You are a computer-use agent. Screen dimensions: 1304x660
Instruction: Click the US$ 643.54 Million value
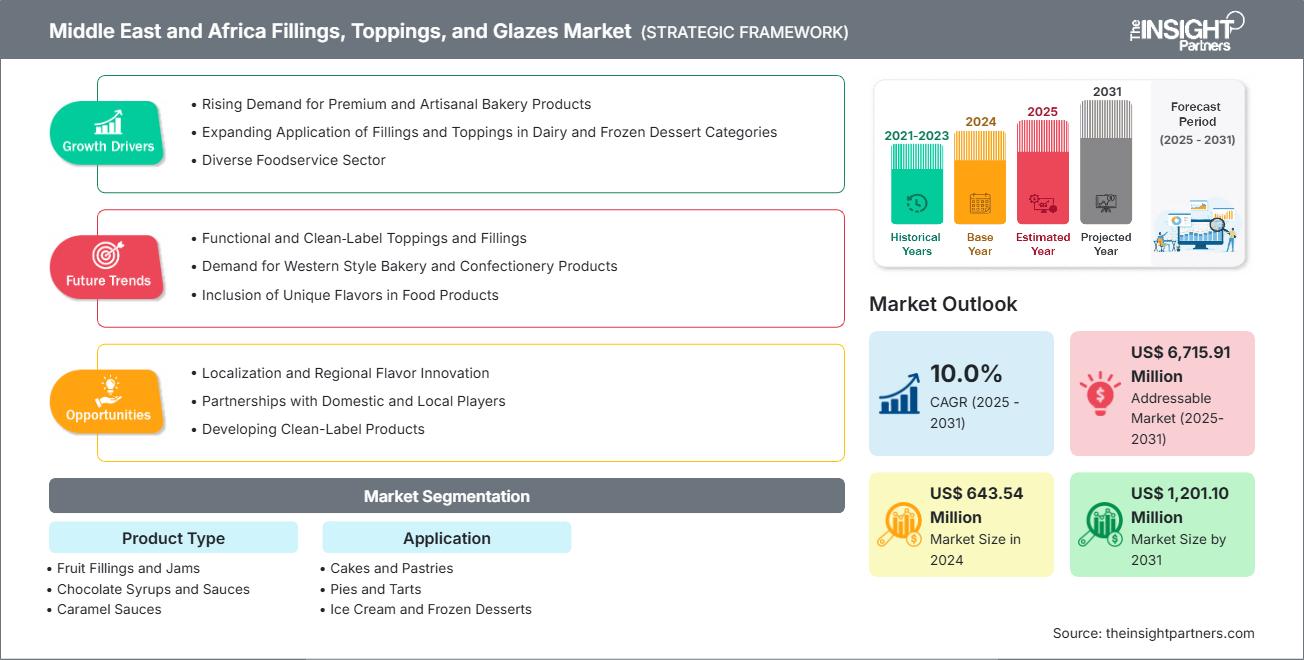pyautogui.click(x=977, y=505)
